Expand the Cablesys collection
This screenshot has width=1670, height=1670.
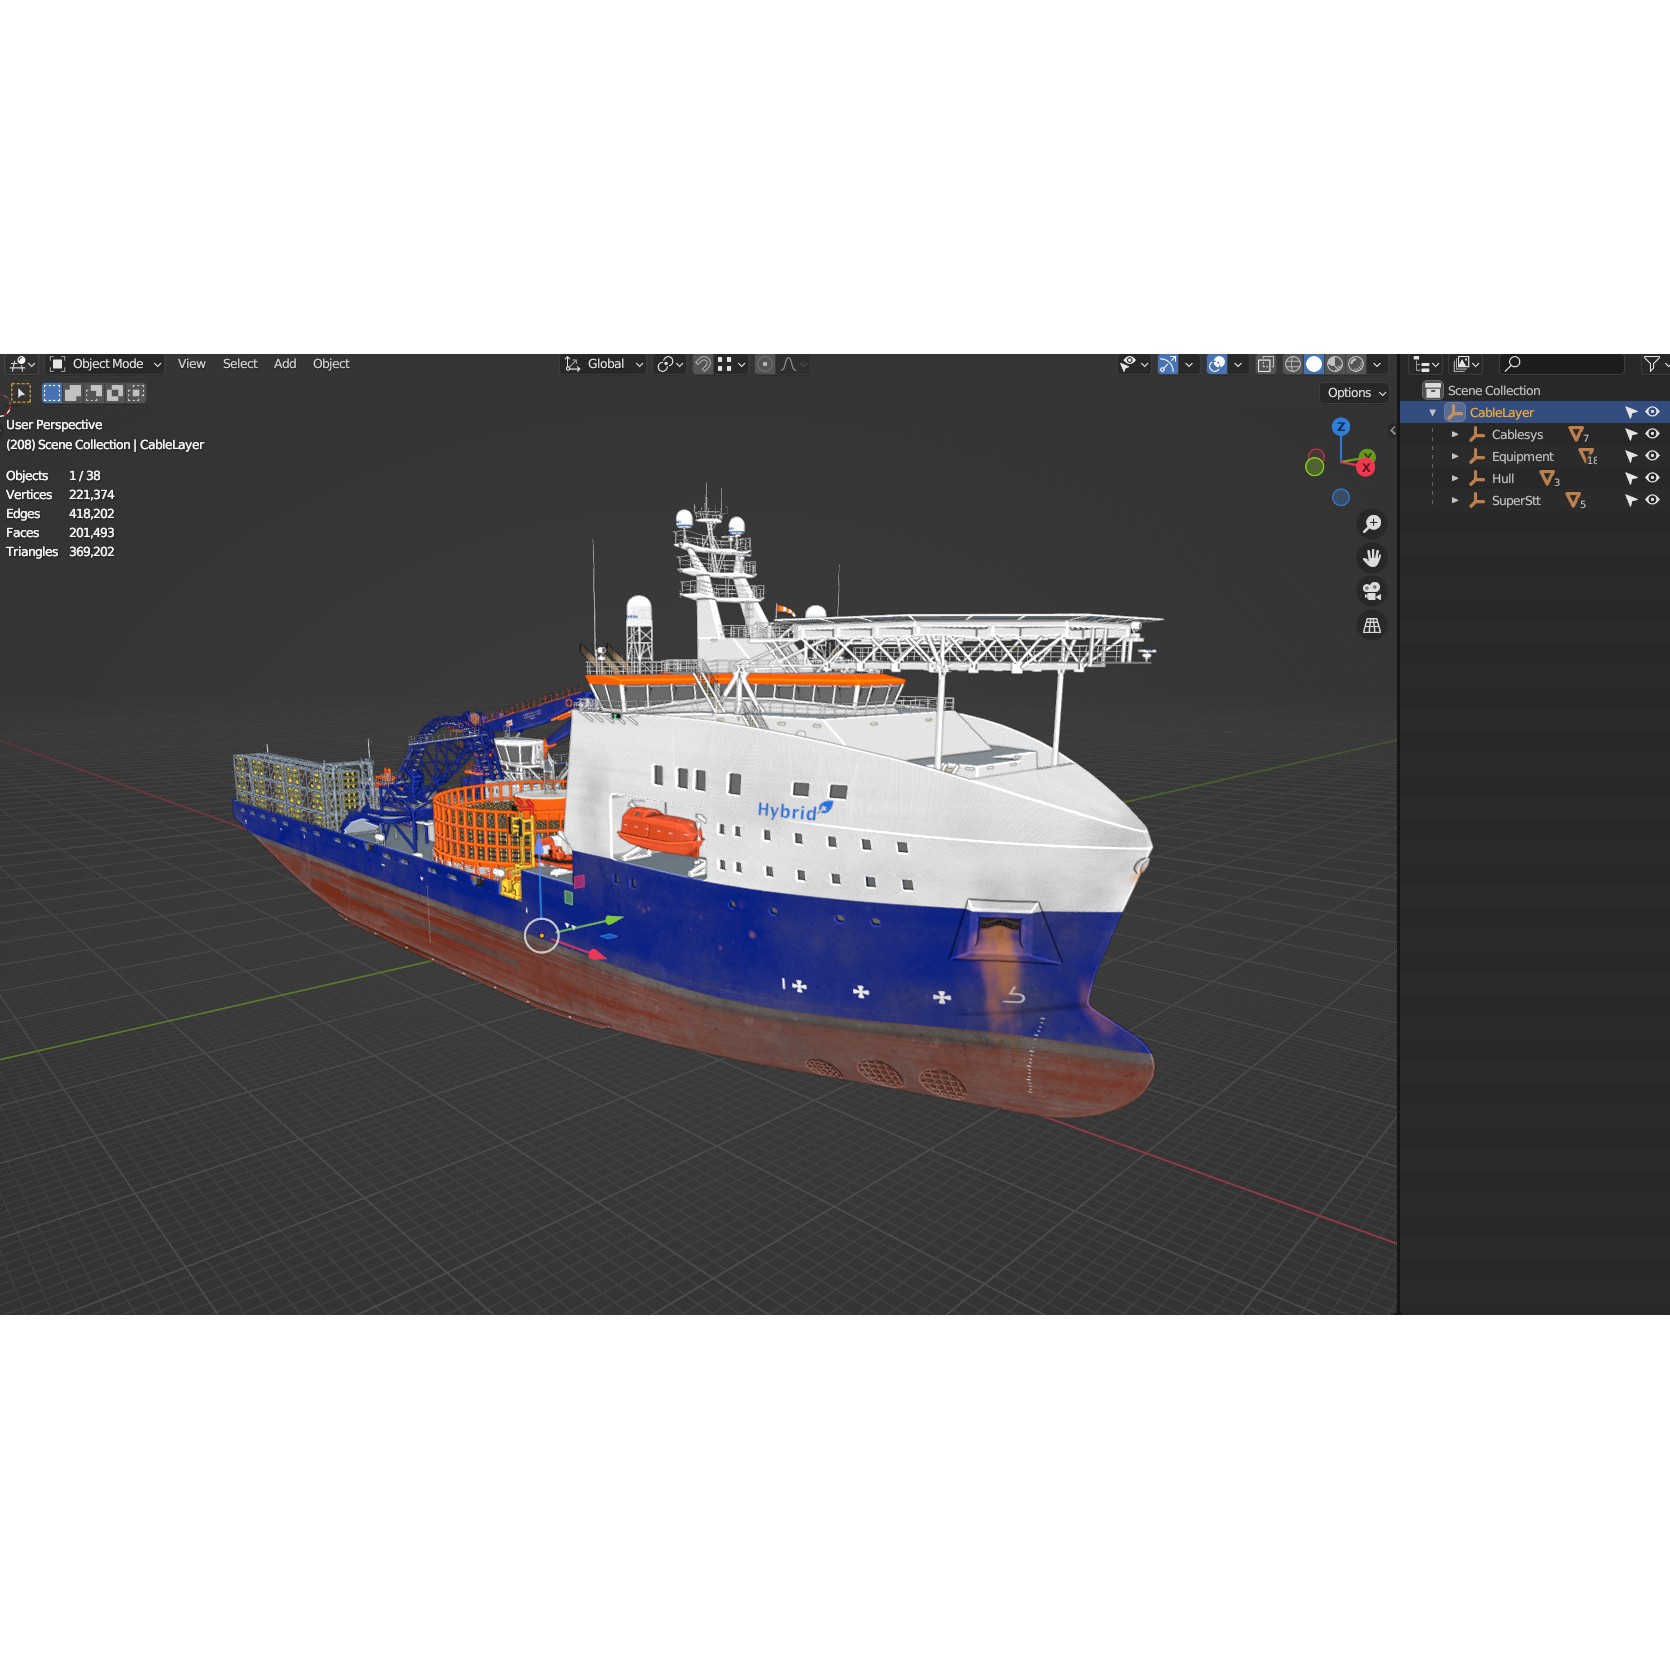[1455, 433]
